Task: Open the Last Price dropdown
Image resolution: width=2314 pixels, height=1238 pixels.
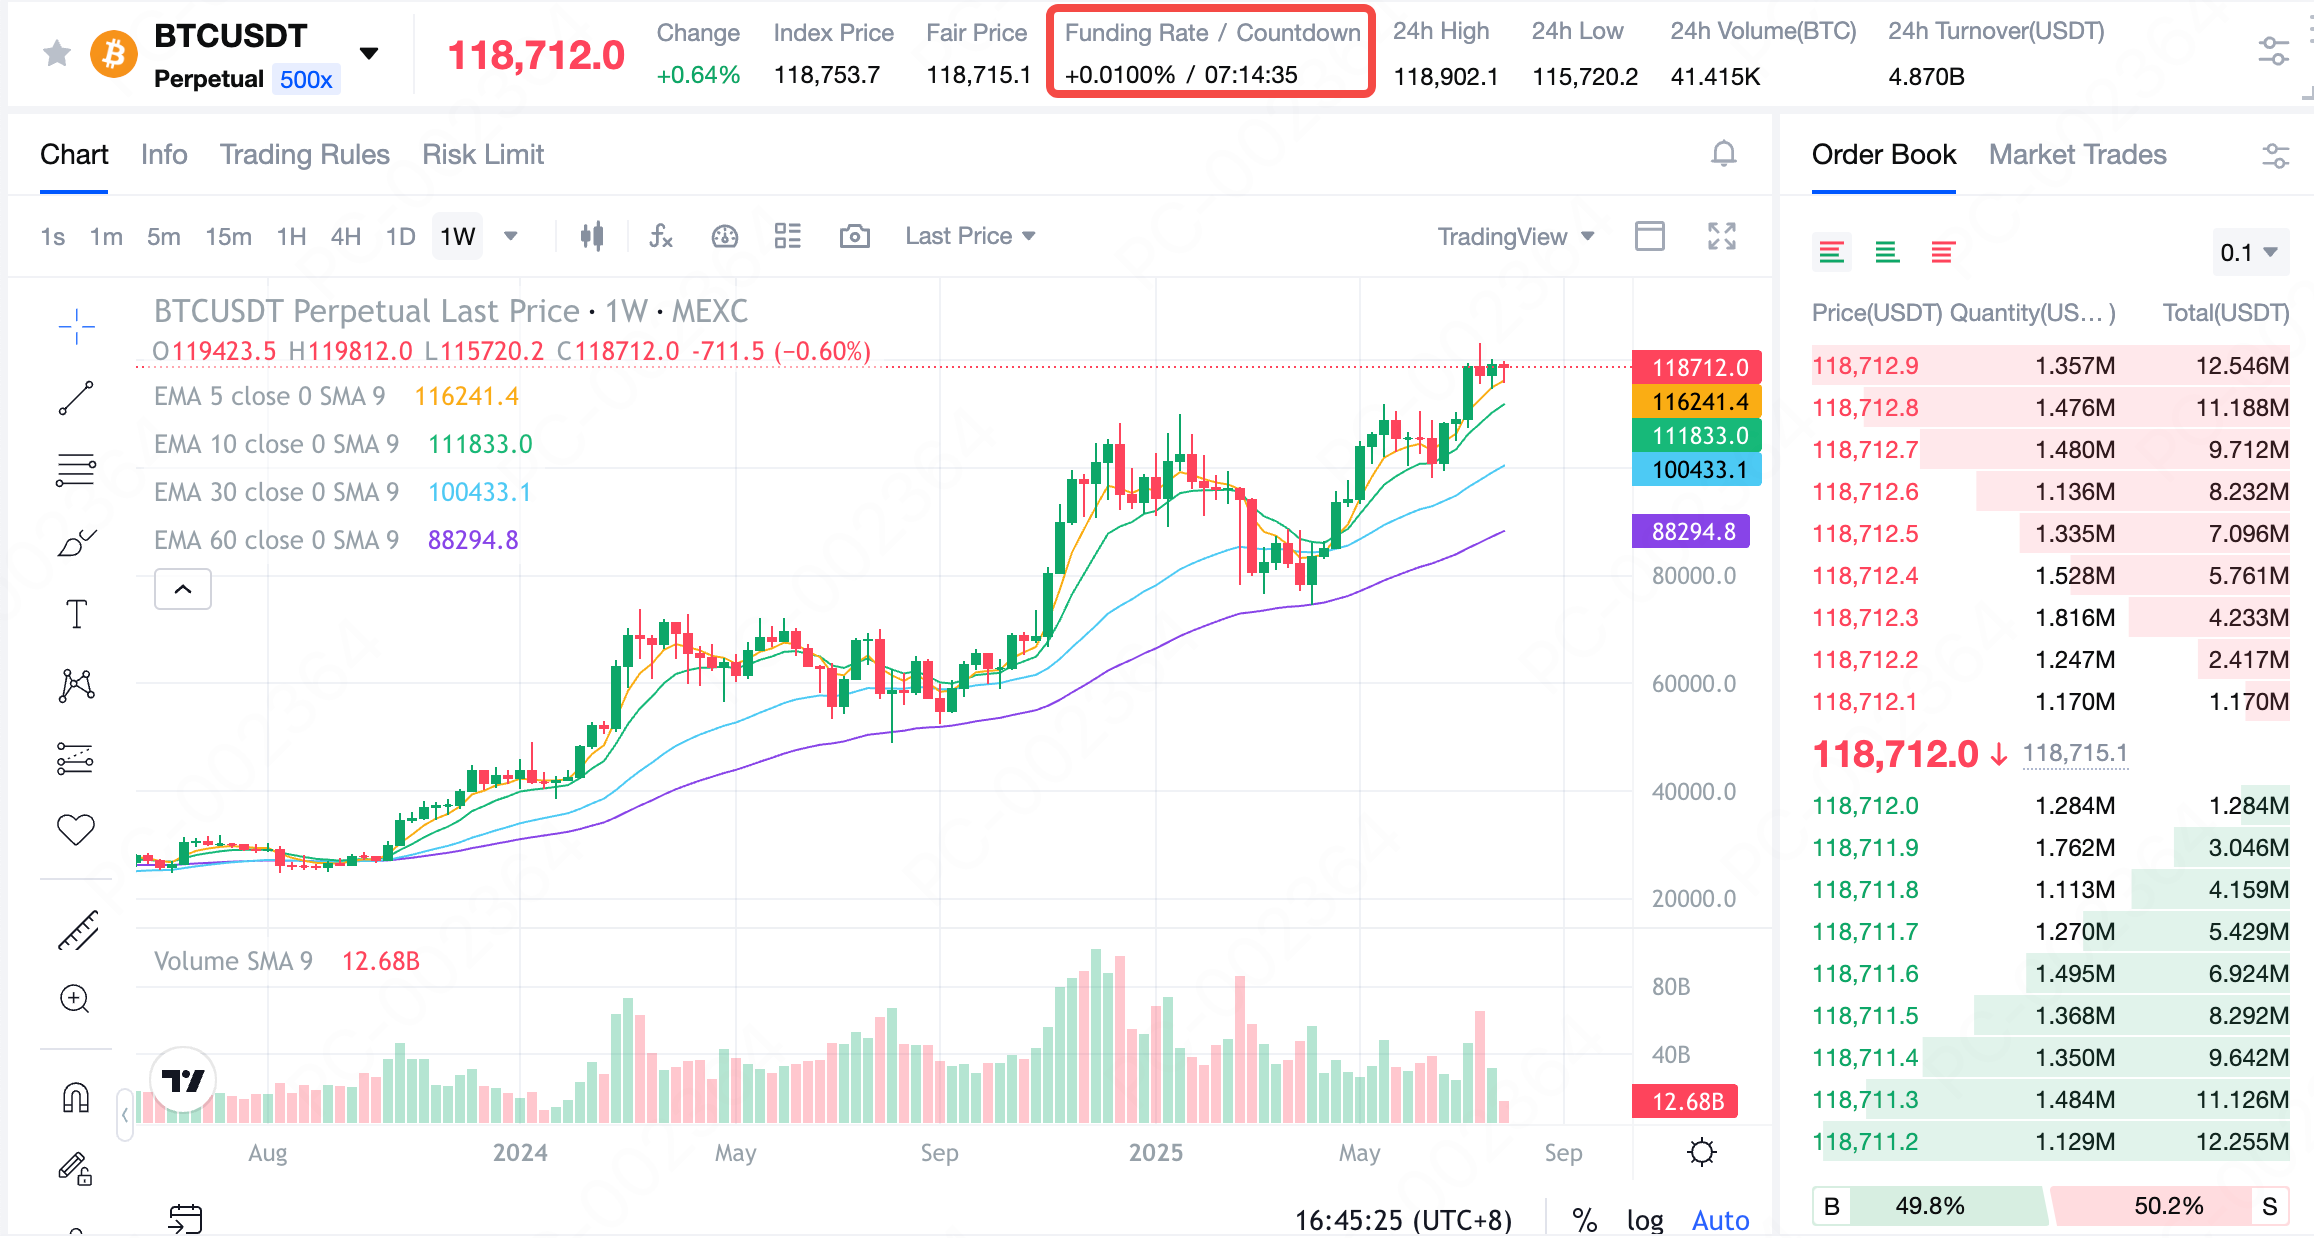Action: tap(969, 236)
